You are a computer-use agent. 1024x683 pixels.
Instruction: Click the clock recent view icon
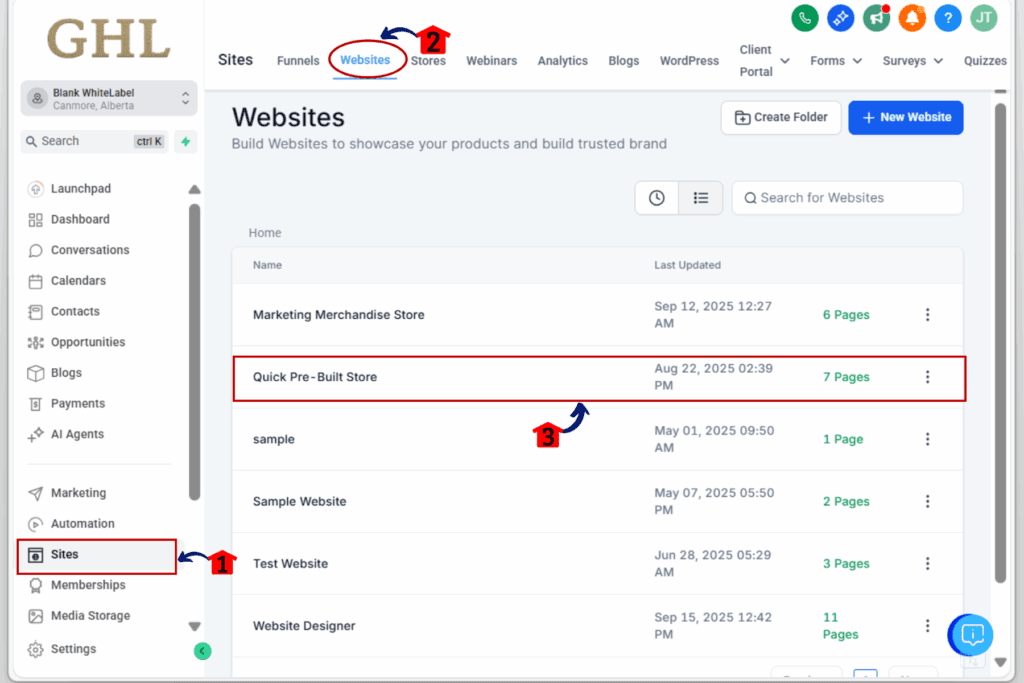point(656,198)
